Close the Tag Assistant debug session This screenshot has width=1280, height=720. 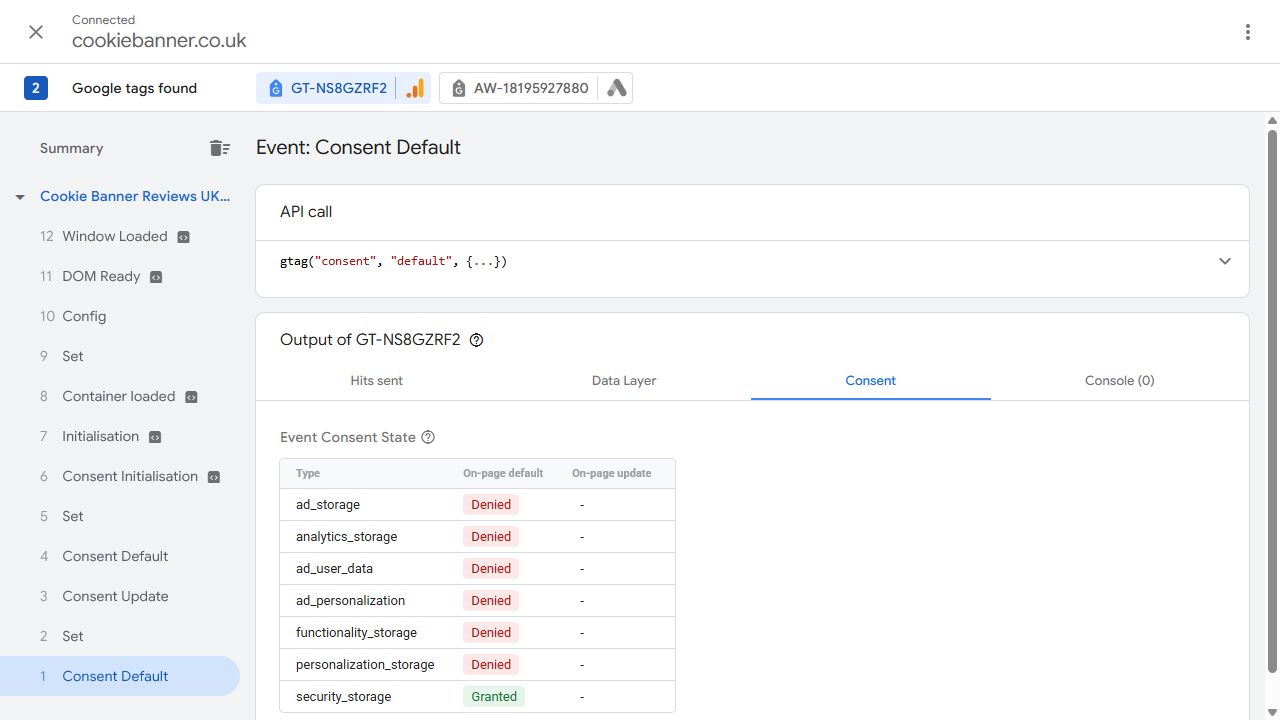point(36,32)
